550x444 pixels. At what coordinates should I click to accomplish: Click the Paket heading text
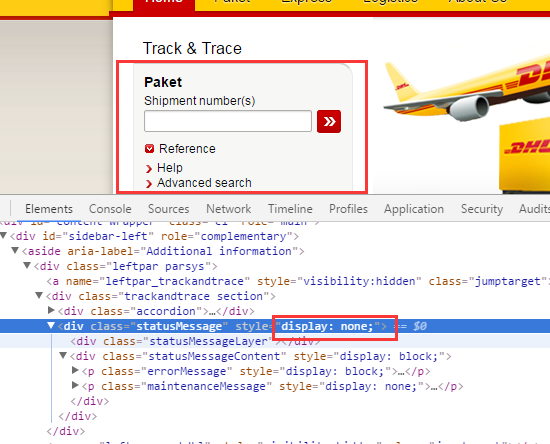(163, 82)
